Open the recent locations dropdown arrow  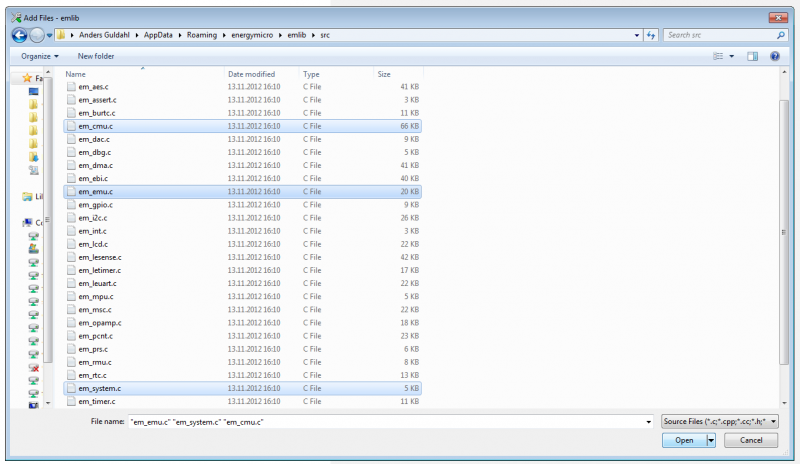49,36
